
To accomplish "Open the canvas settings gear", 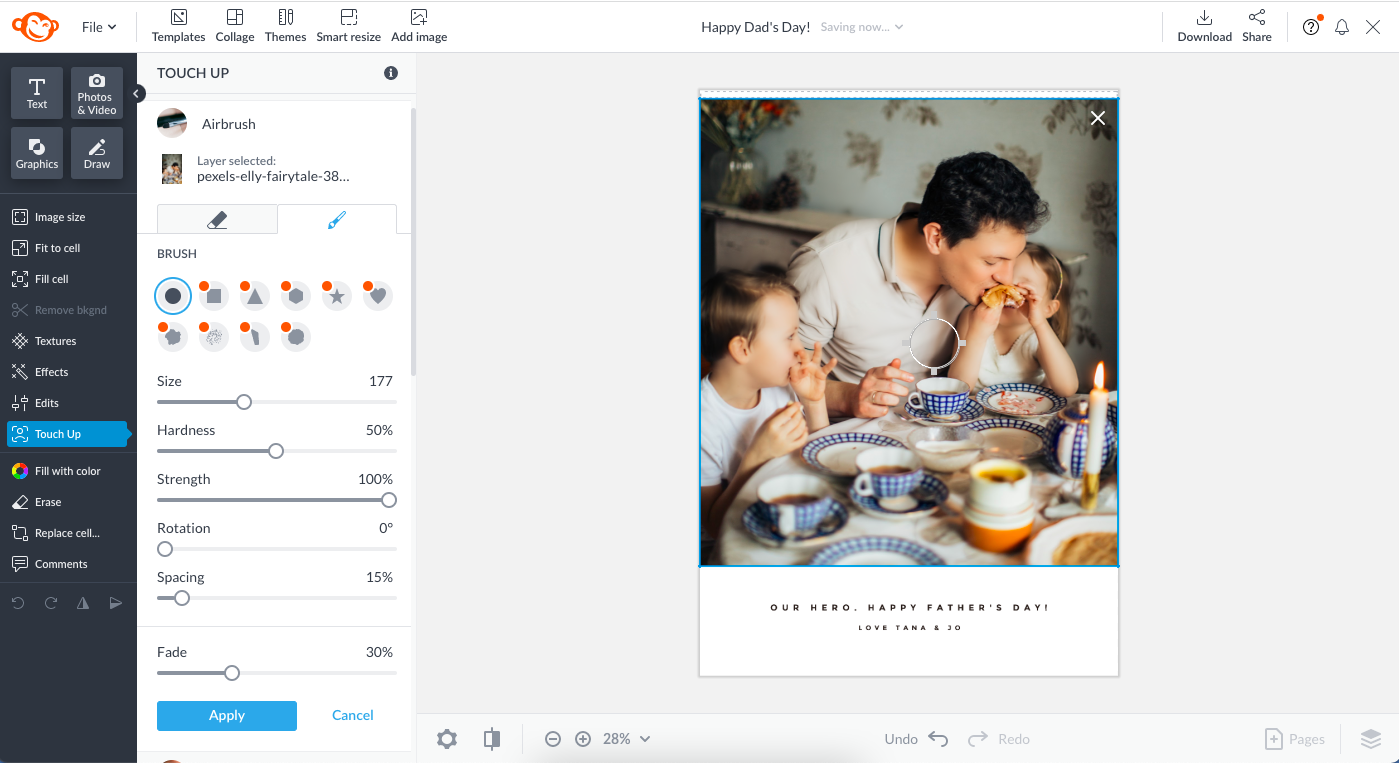I will coord(447,739).
